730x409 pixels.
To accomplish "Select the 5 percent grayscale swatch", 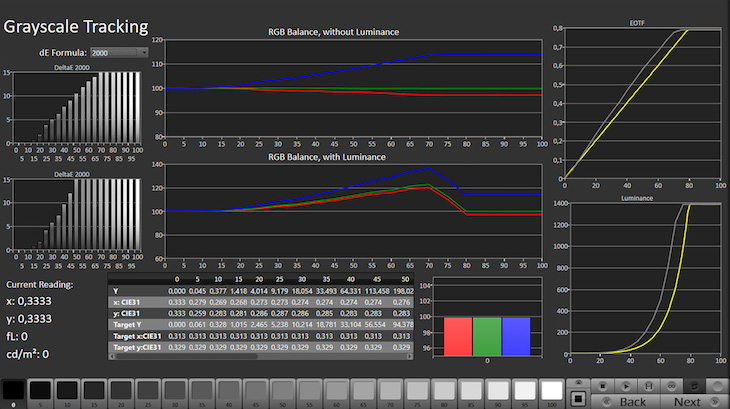I will (41, 391).
